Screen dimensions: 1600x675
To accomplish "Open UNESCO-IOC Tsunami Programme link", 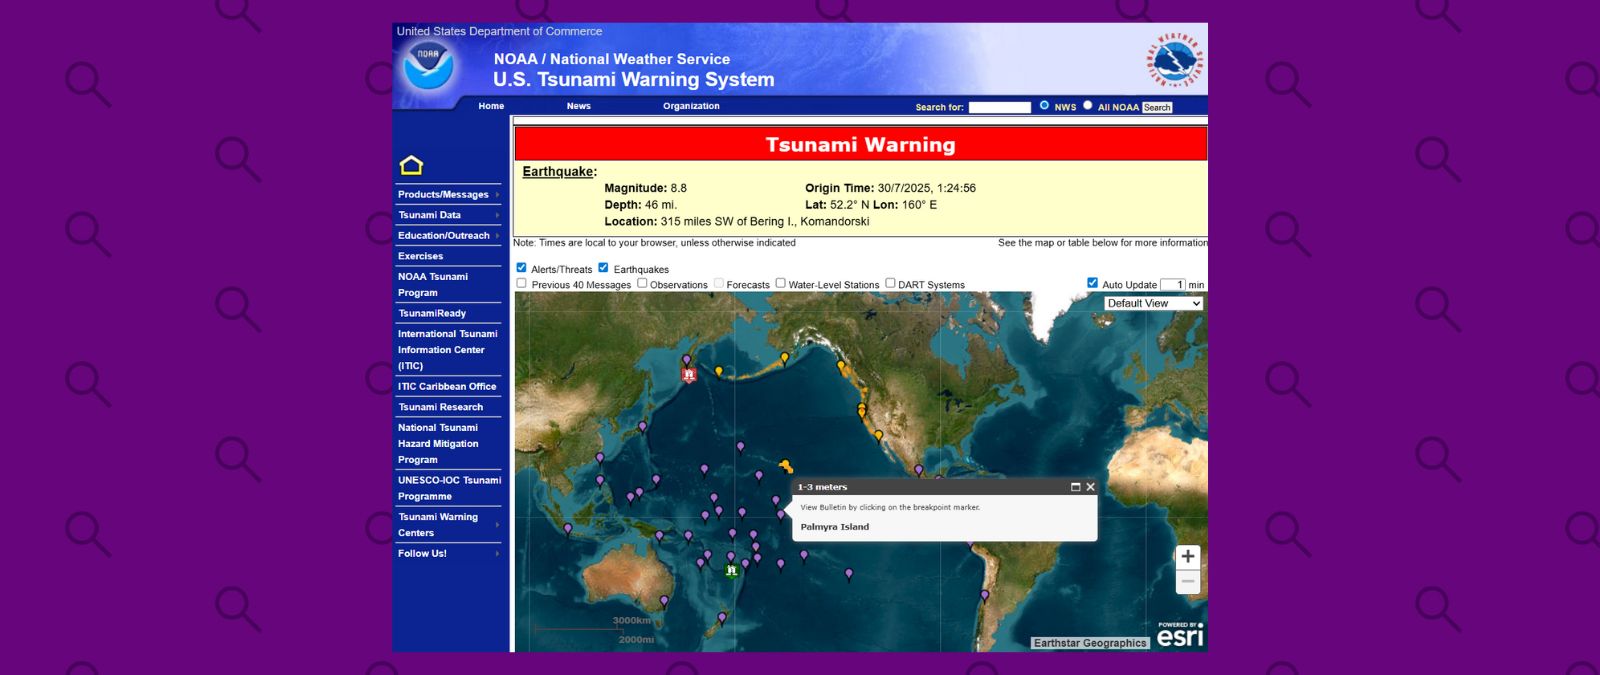I will pos(449,488).
